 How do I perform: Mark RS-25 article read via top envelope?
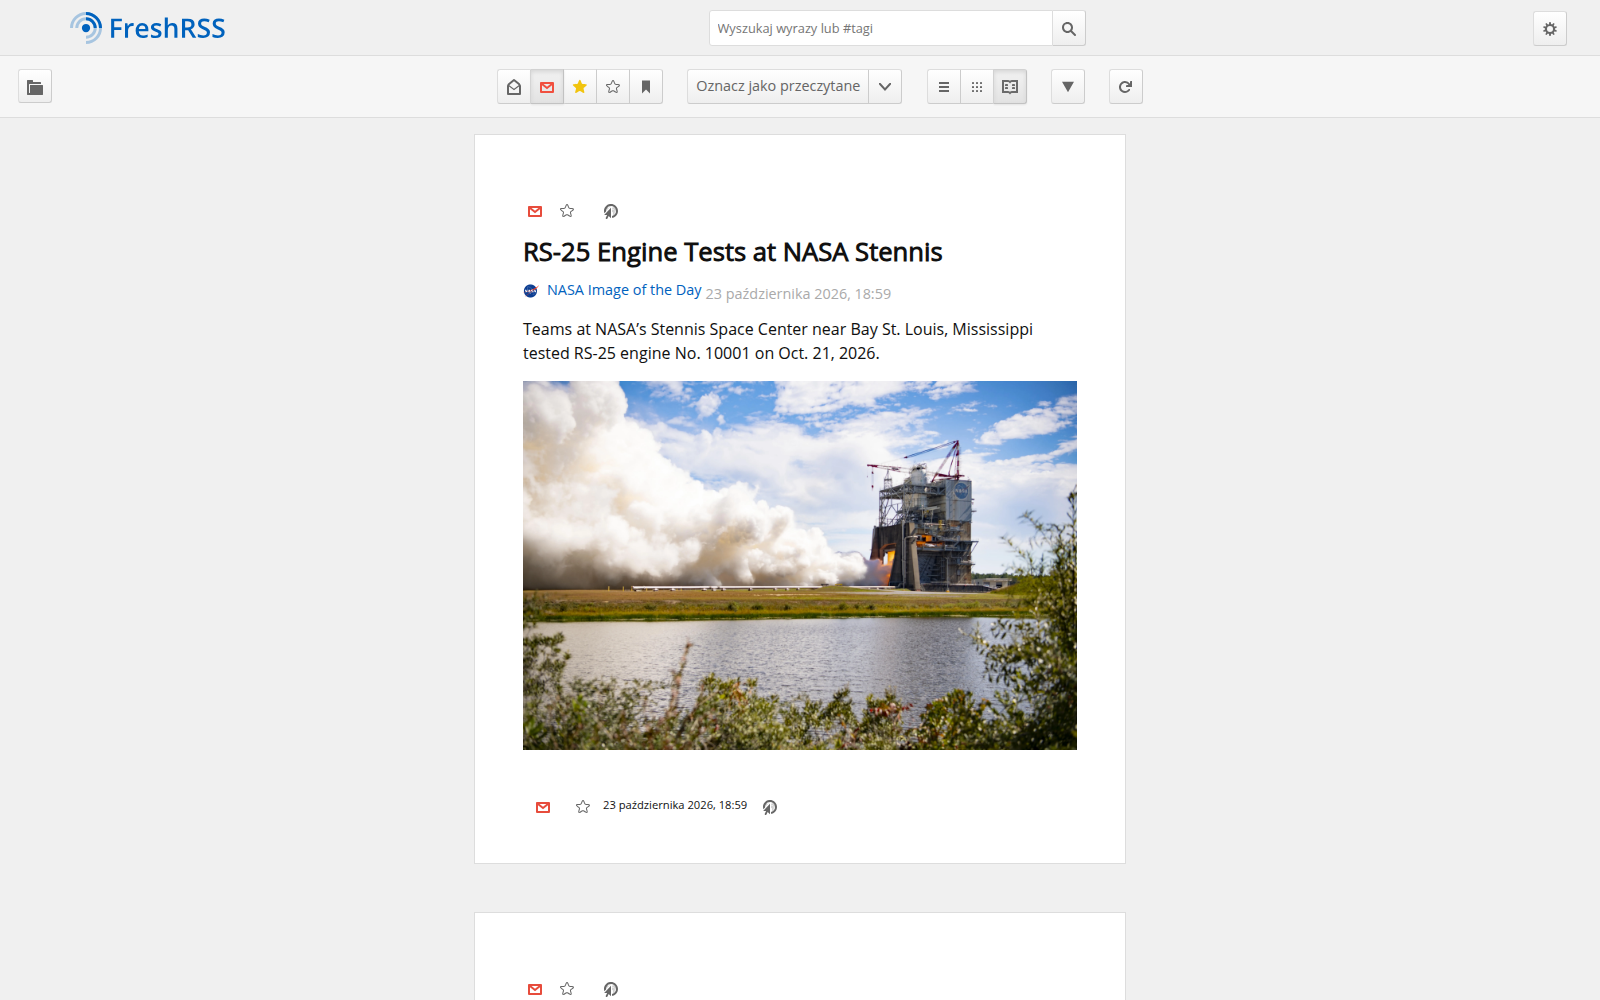535,211
